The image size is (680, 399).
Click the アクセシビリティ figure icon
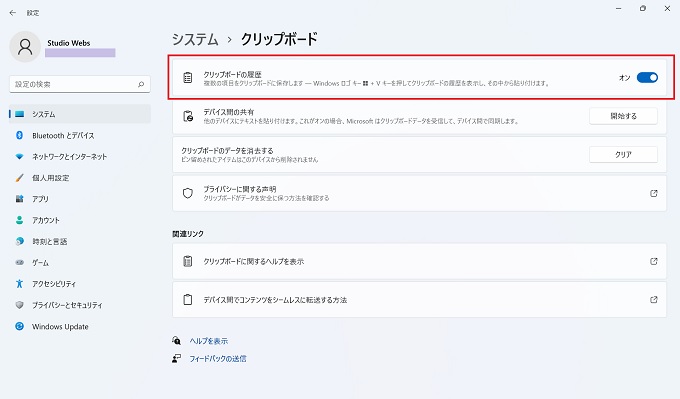tap(20, 284)
